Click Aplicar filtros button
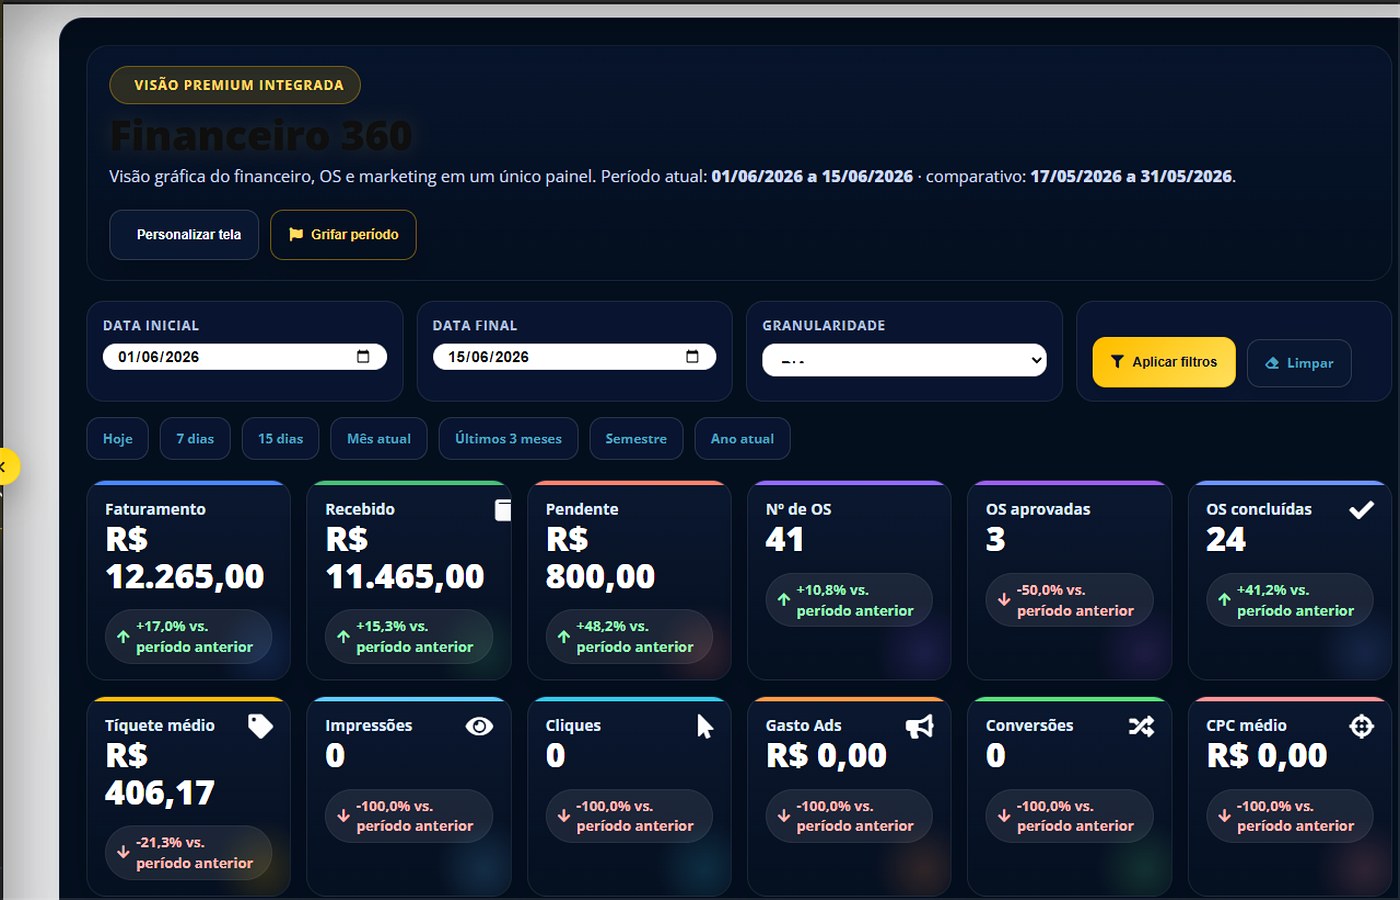 [1164, 362]
